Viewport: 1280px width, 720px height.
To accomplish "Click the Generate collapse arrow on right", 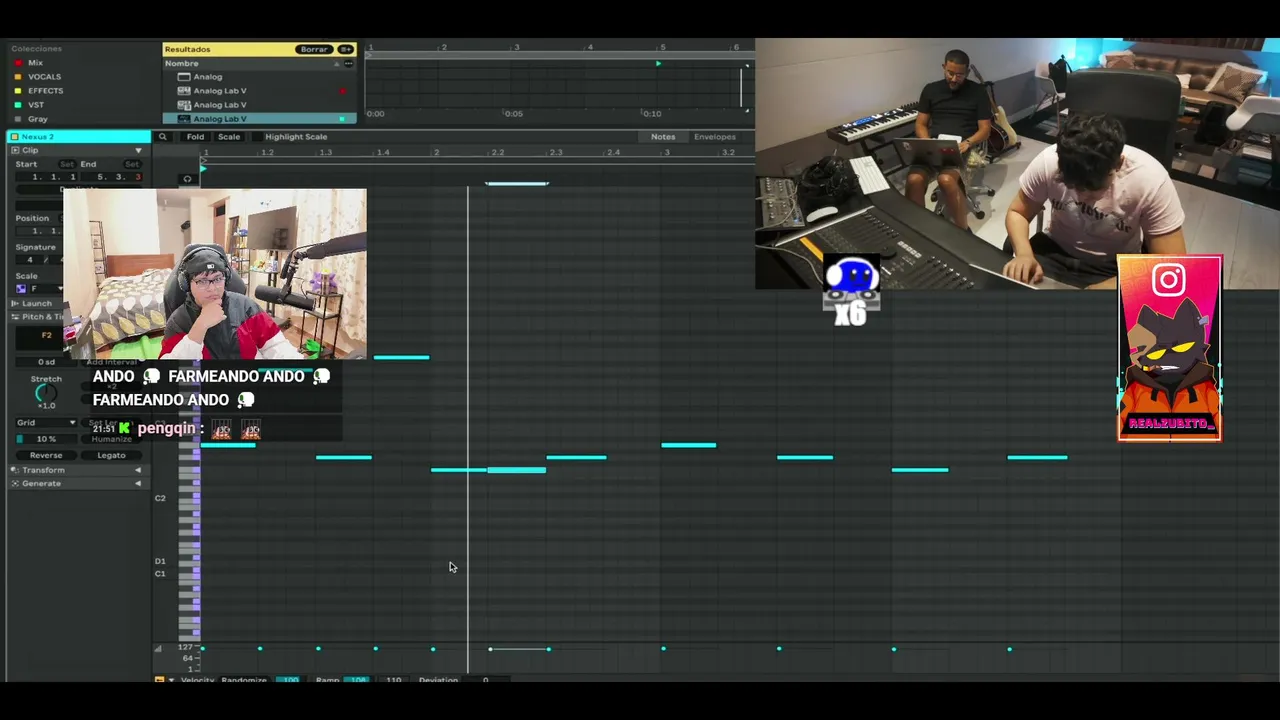I will coord(138,484).
